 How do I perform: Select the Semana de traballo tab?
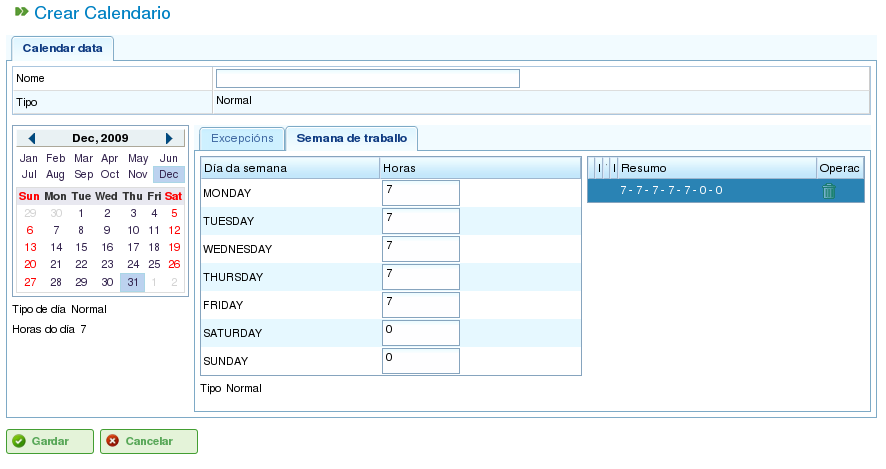point(351,139)
